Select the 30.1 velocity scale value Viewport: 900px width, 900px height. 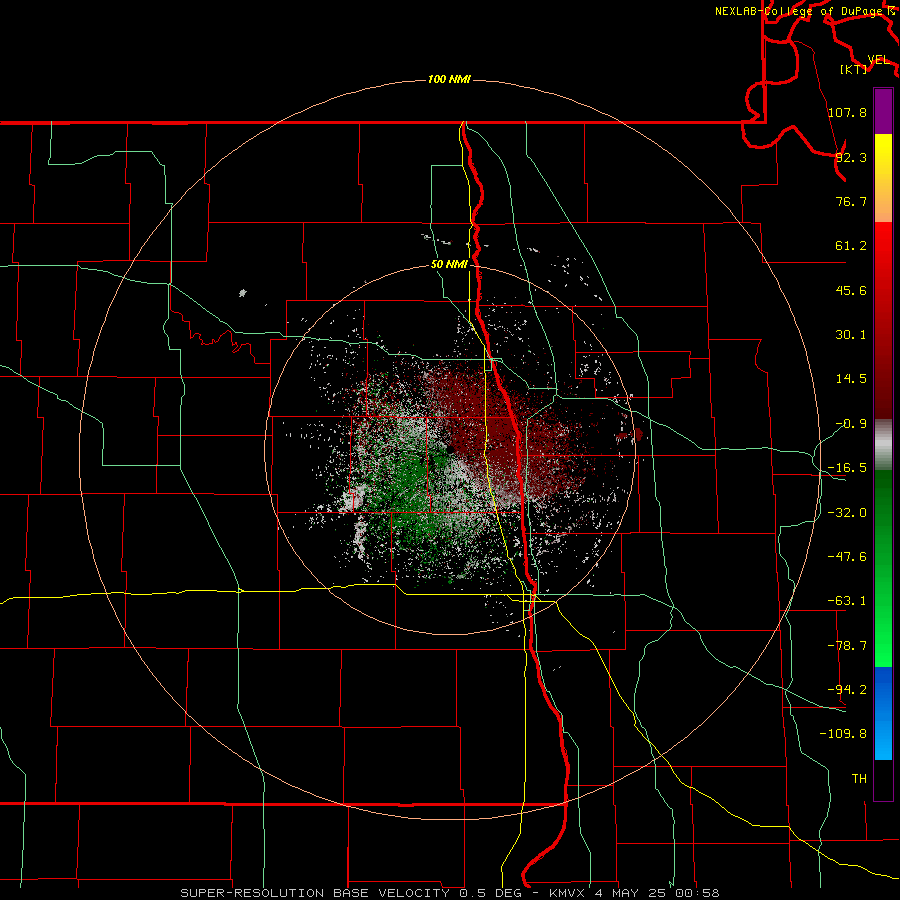(x=851, y=335)
